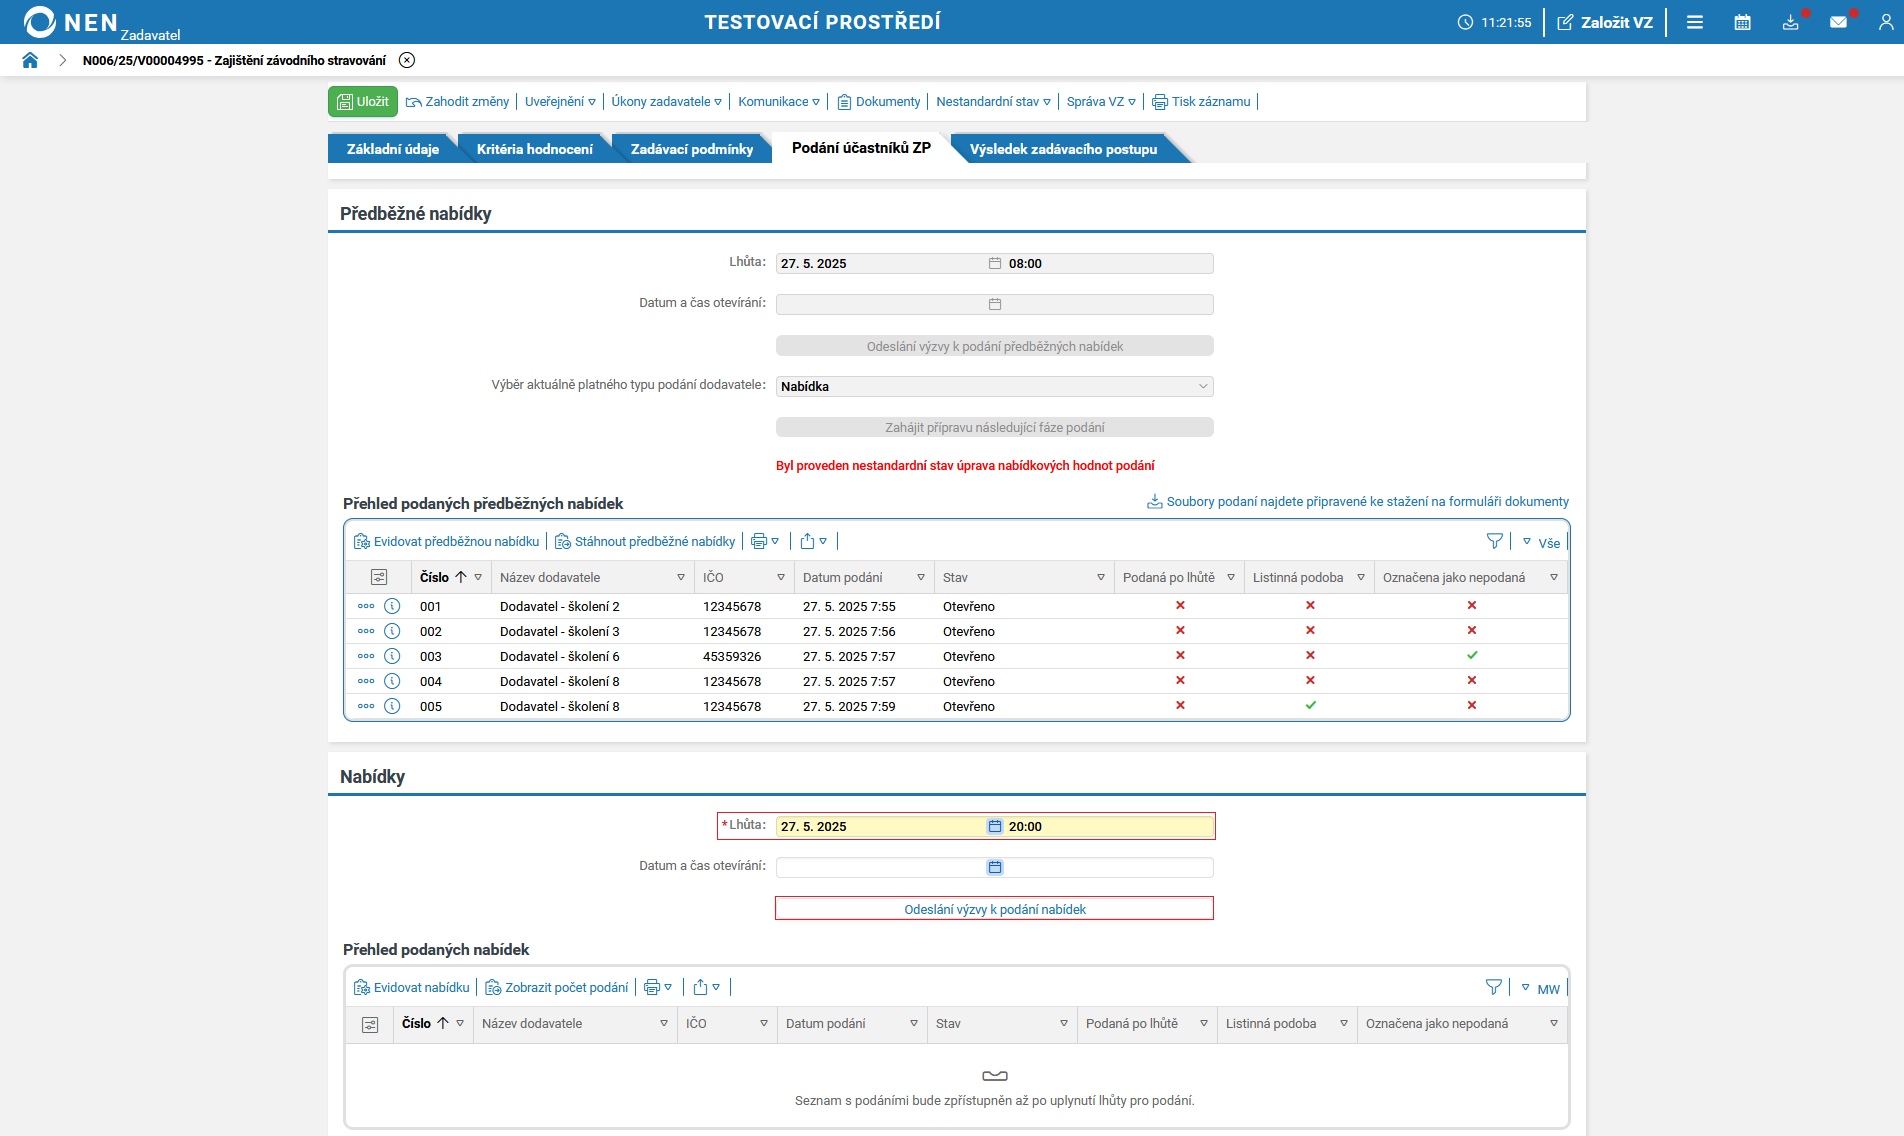The height and width of the screenshot is (1136, 1904).
Task: Open the downloads icon with notification
Action: 1791,22
